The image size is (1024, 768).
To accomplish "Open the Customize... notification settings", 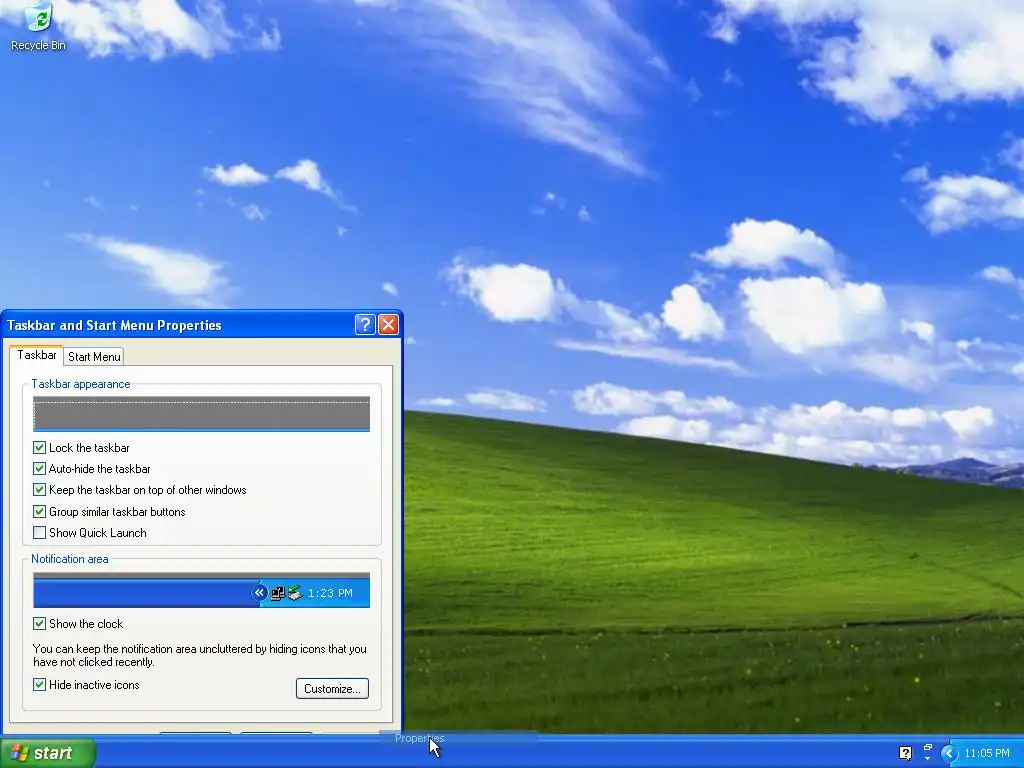I will pos(332,688).
